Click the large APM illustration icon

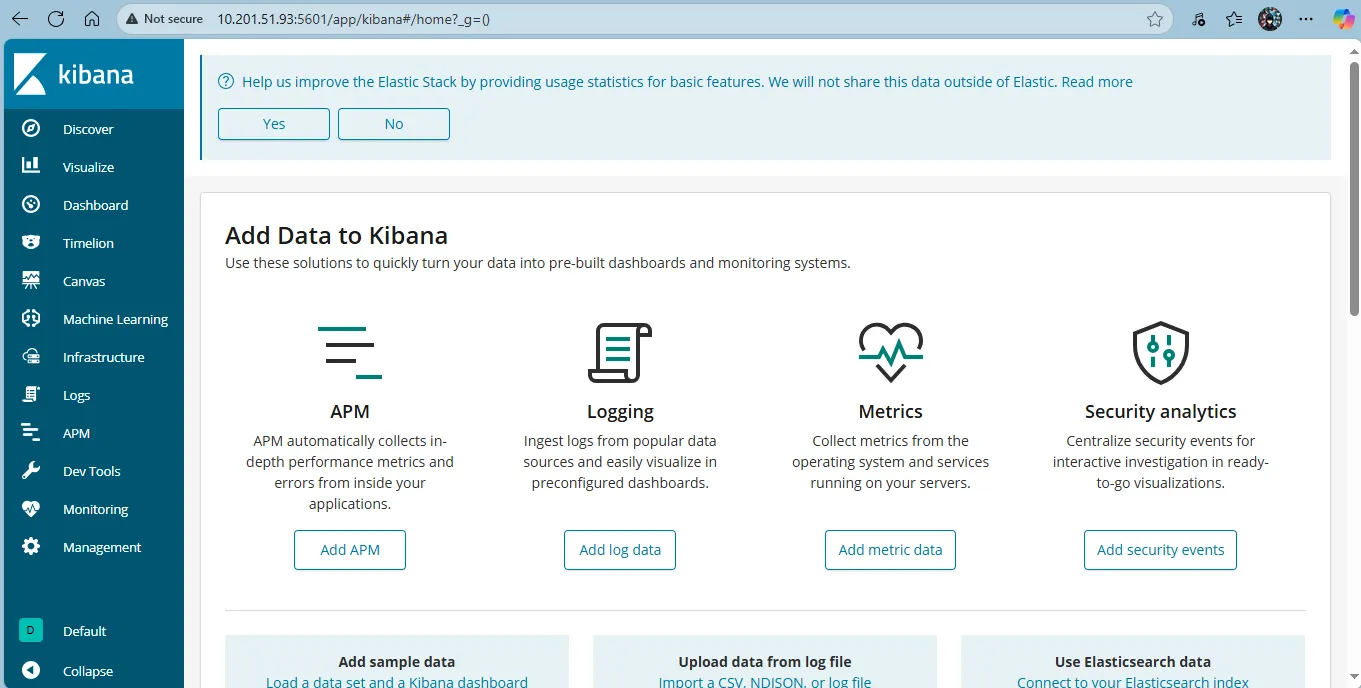click(350, 352)
